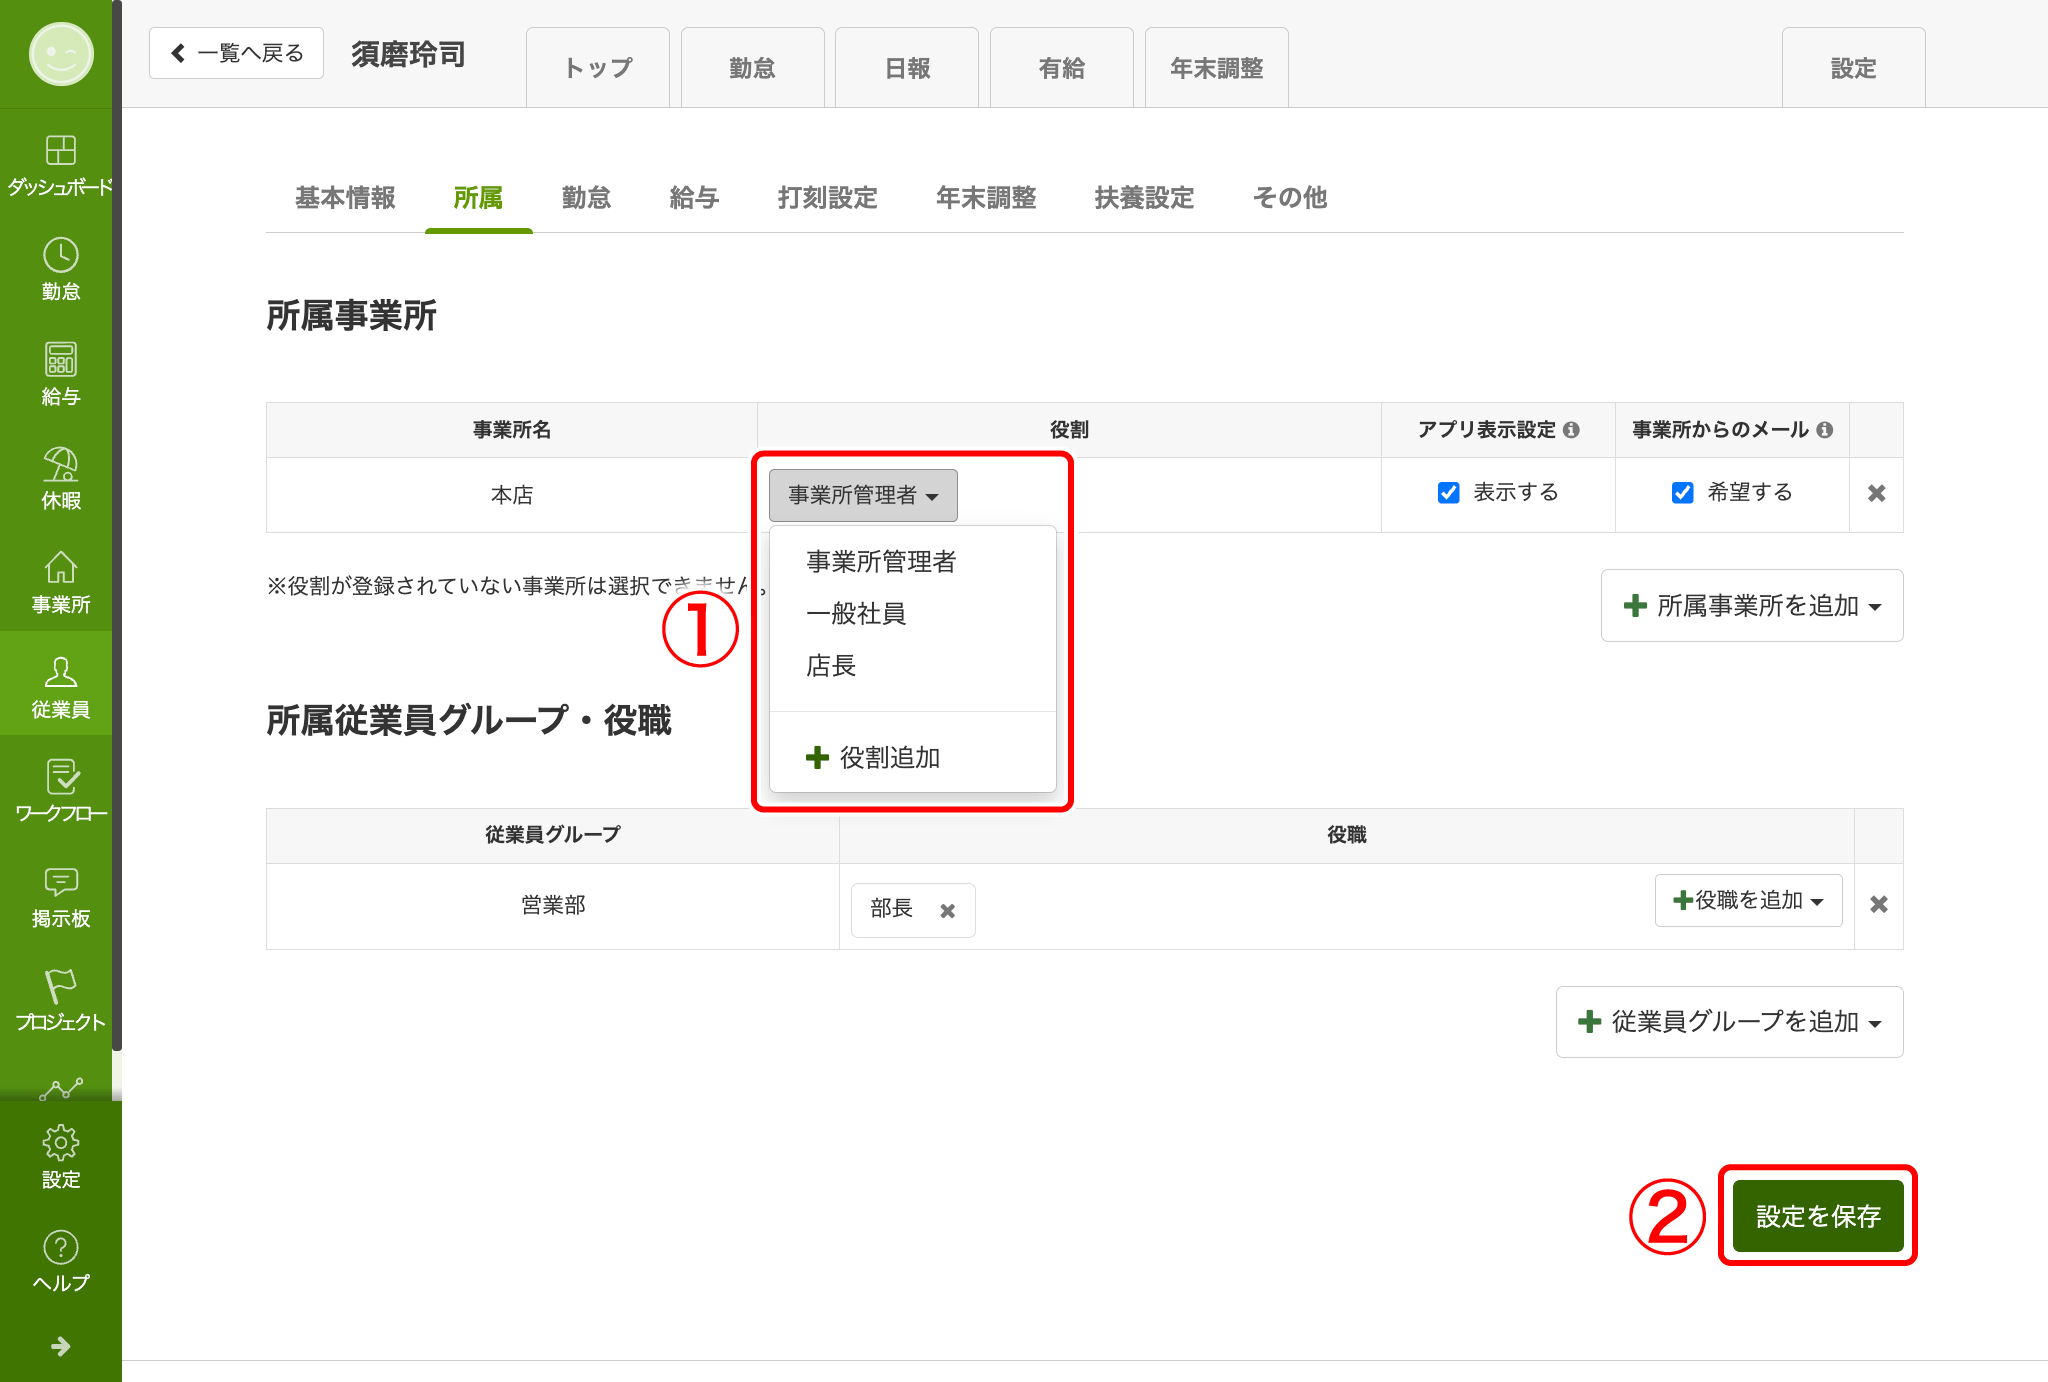Expand the 従業員グループを追加 dropdown

tap(1729, 1022)
